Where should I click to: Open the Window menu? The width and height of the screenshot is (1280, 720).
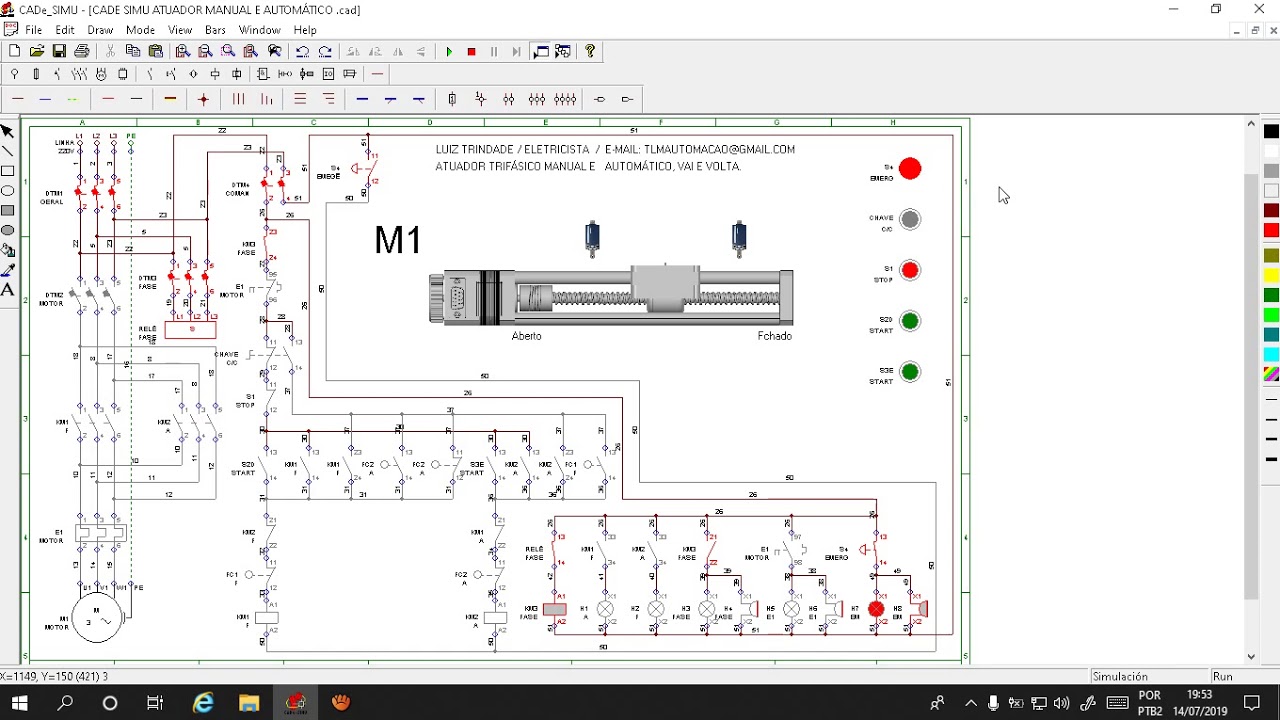tap(259, 30)
